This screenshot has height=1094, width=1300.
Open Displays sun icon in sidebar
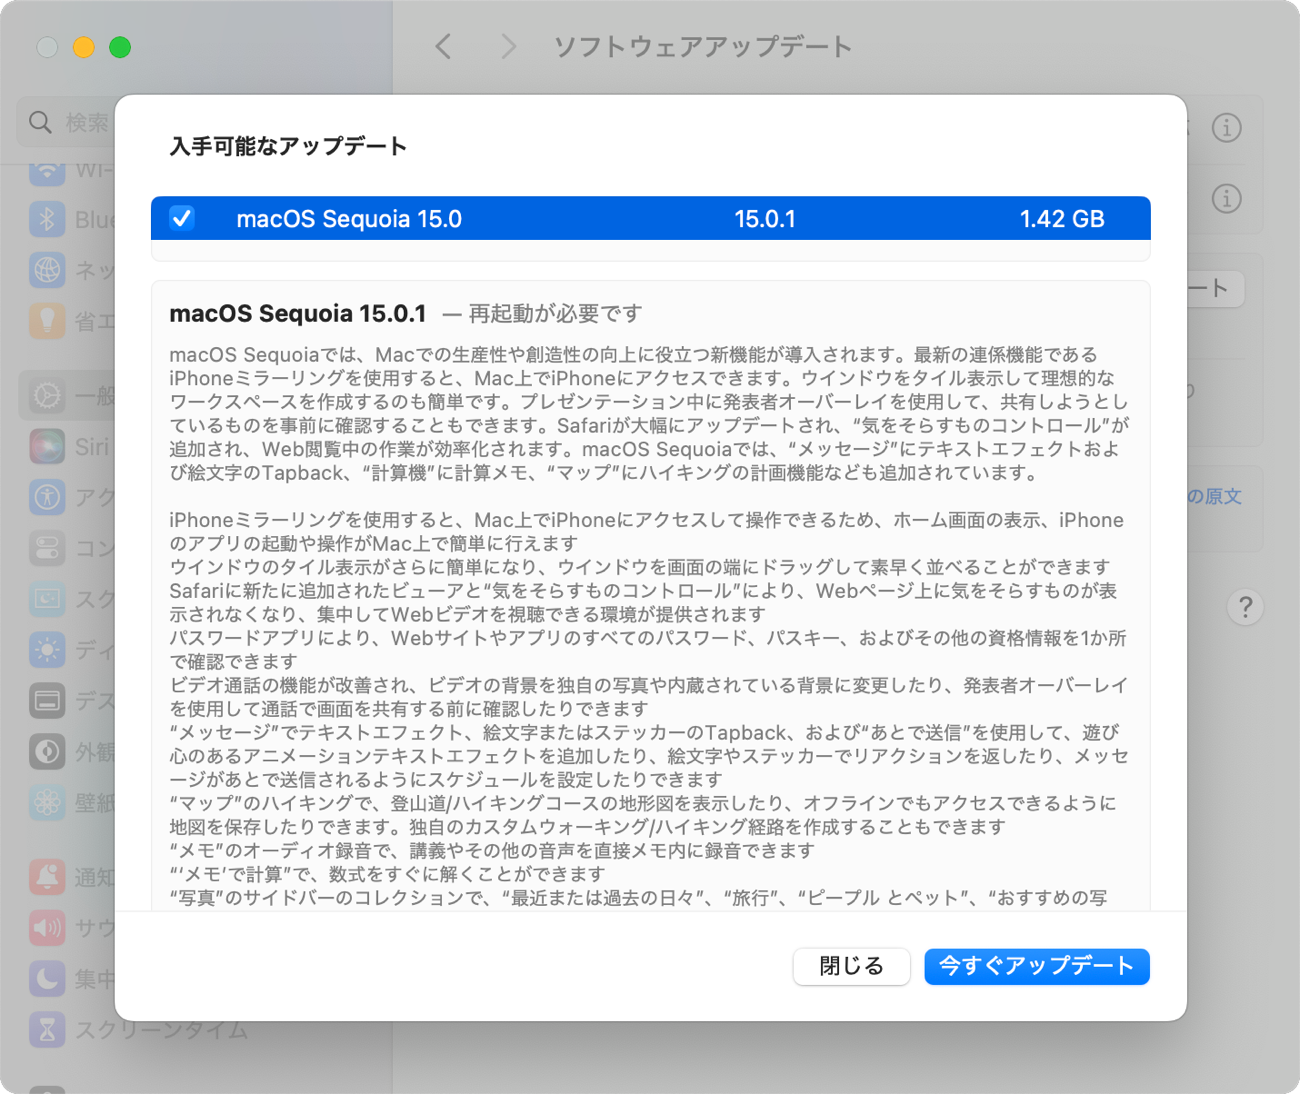(x=47, y=650)
